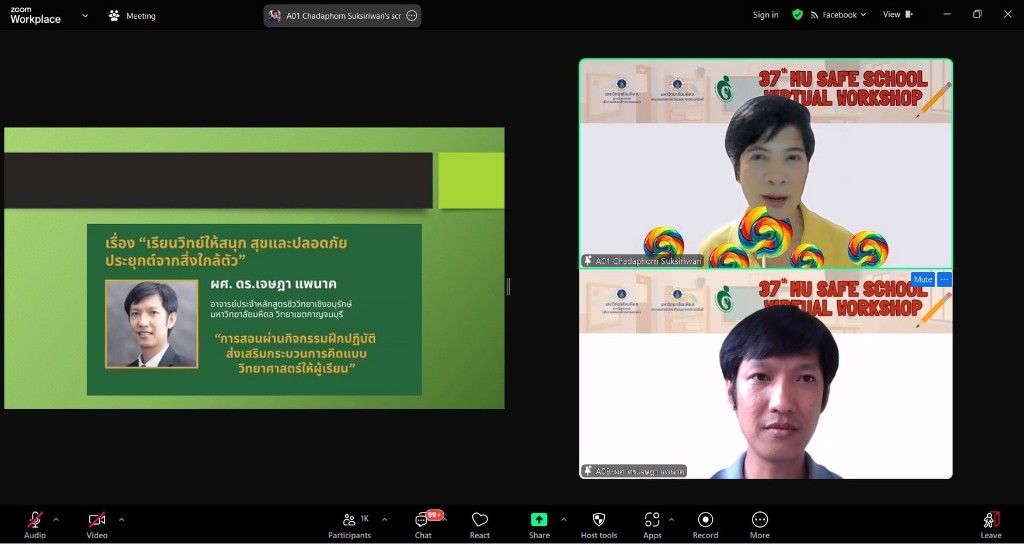Click the A09 participant name label
This screenshot has width=1024, height=544.
(633, 471)
